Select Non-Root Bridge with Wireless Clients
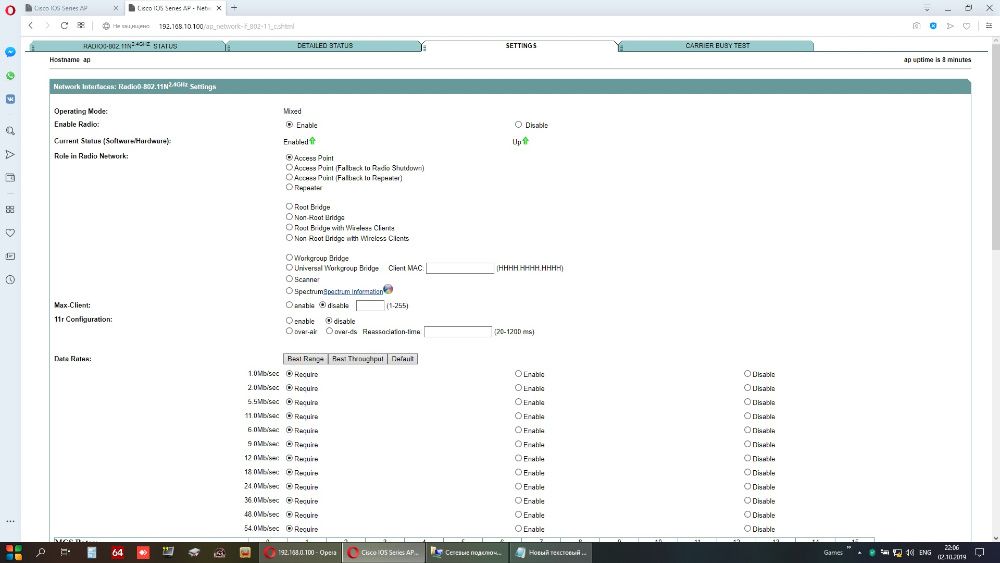 290,237
